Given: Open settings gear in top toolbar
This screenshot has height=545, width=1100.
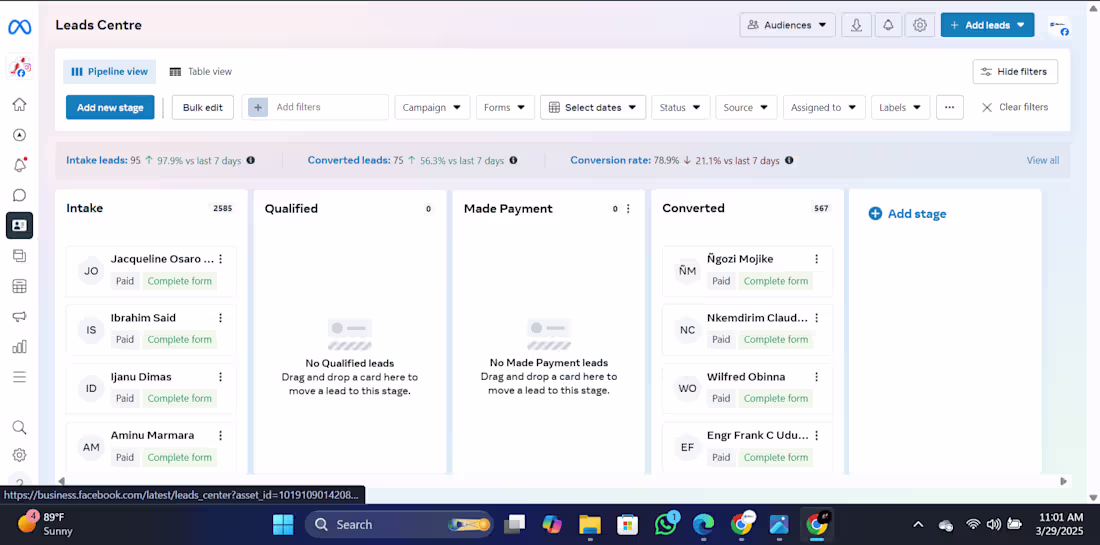Looking at the screenshot, I should coord(920,25).
